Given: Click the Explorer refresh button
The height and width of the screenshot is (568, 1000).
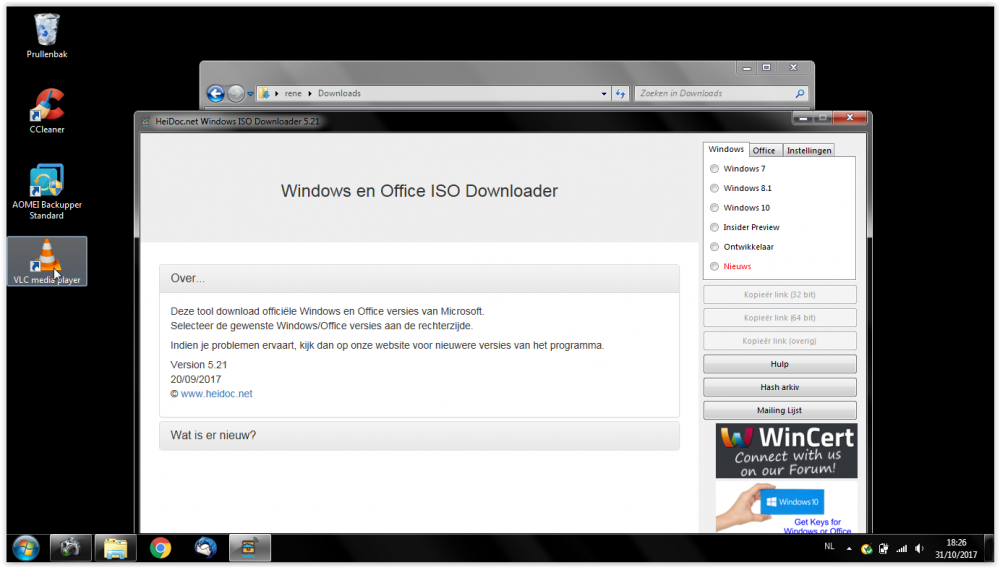Looking at the screenshot, I should click(x=621, y=94).
